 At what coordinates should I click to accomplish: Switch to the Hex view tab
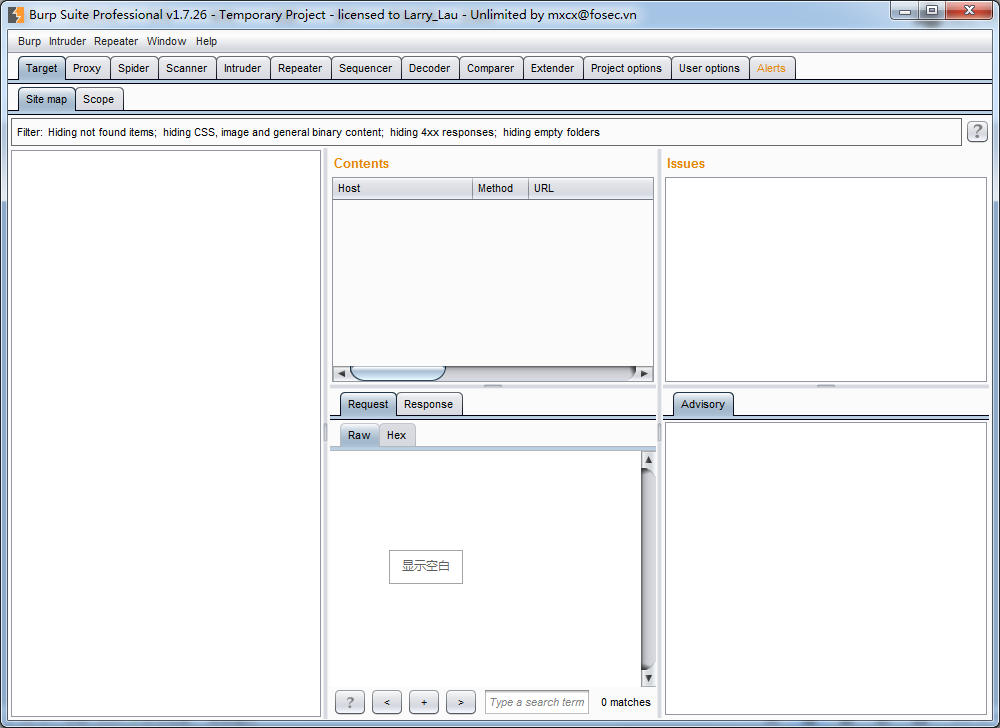click(396, 435)
